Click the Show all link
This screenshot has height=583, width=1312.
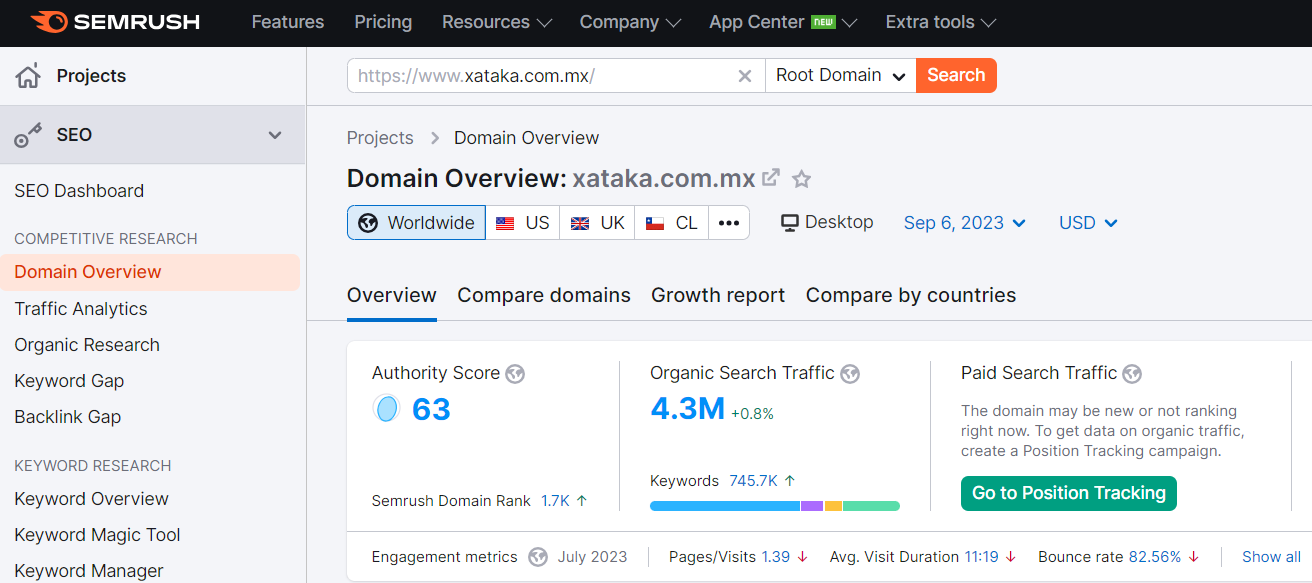pos(1271,557)
